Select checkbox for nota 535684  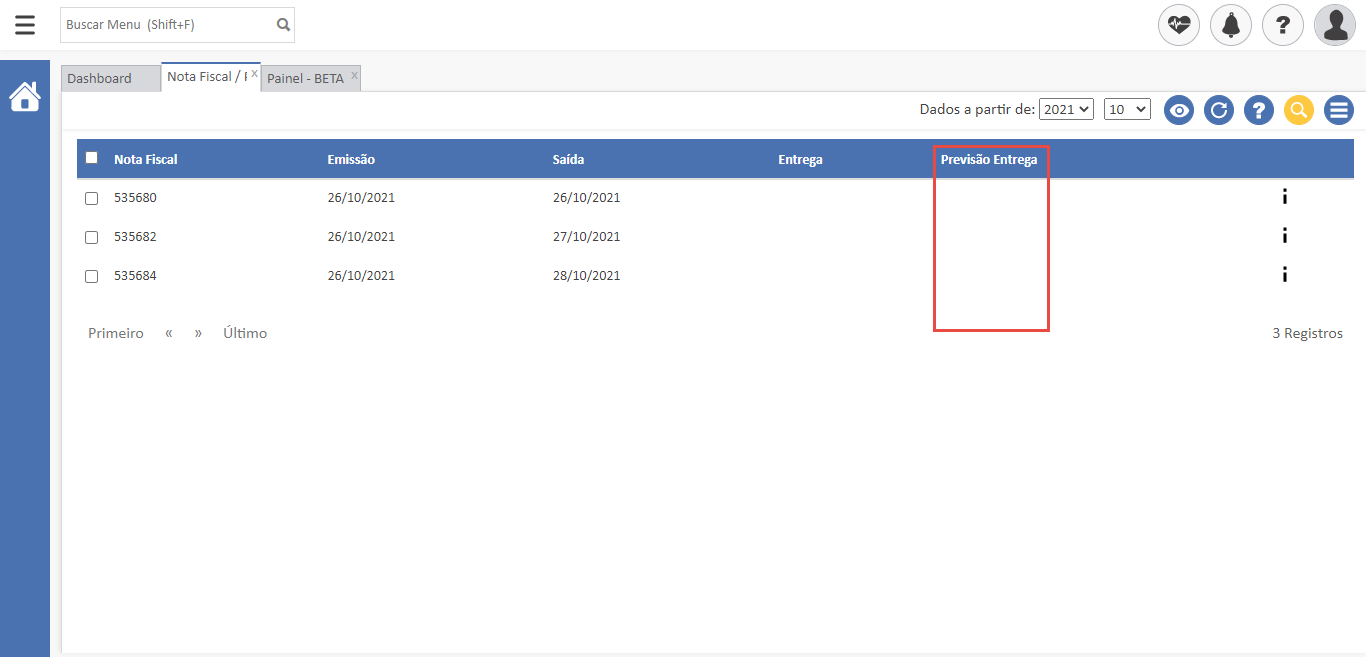point(92,276)
